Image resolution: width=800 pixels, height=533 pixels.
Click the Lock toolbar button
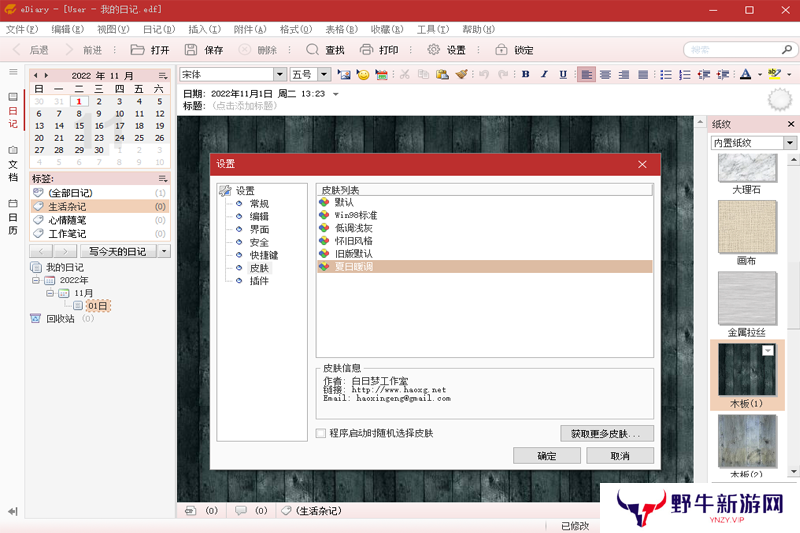[514, 50]
